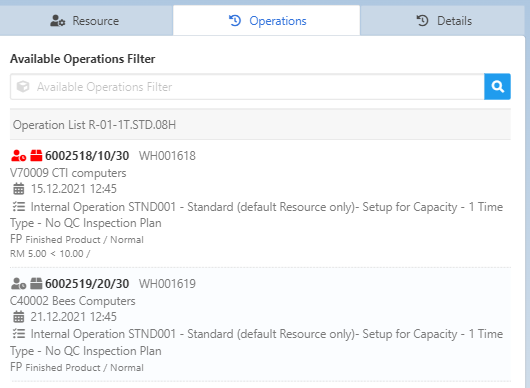Focus the Available Operations Filter input

(247, 87)
